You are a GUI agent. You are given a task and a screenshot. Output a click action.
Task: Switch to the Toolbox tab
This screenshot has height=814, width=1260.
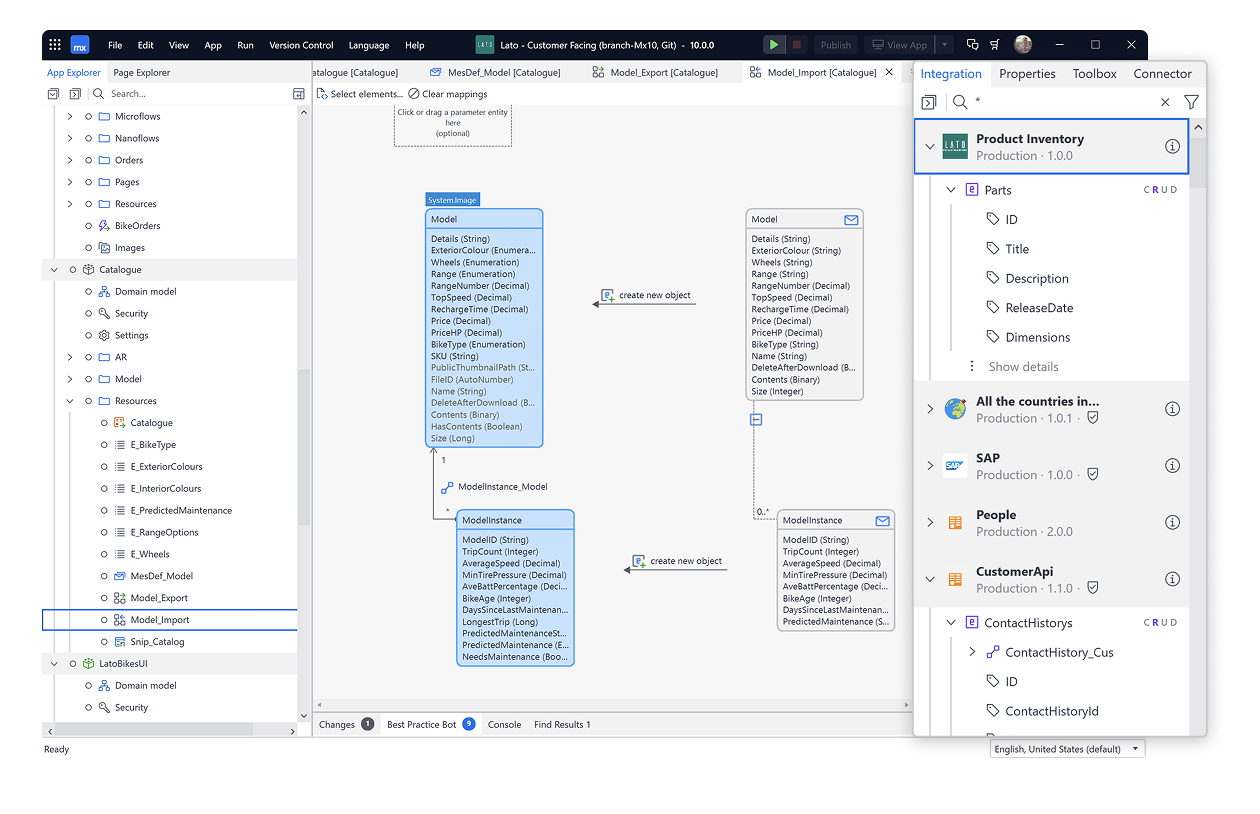1094,74
